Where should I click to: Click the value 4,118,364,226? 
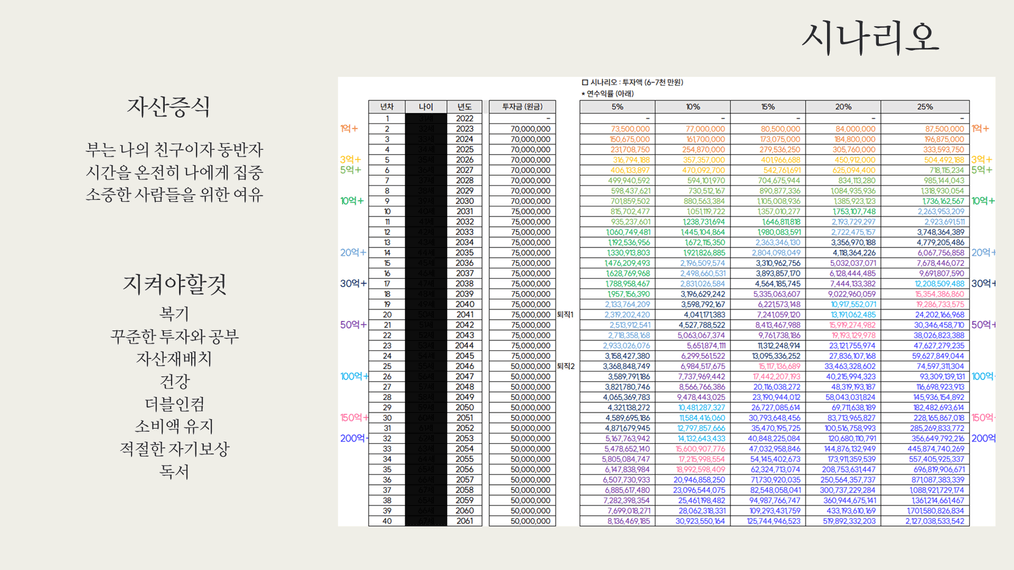854,253
